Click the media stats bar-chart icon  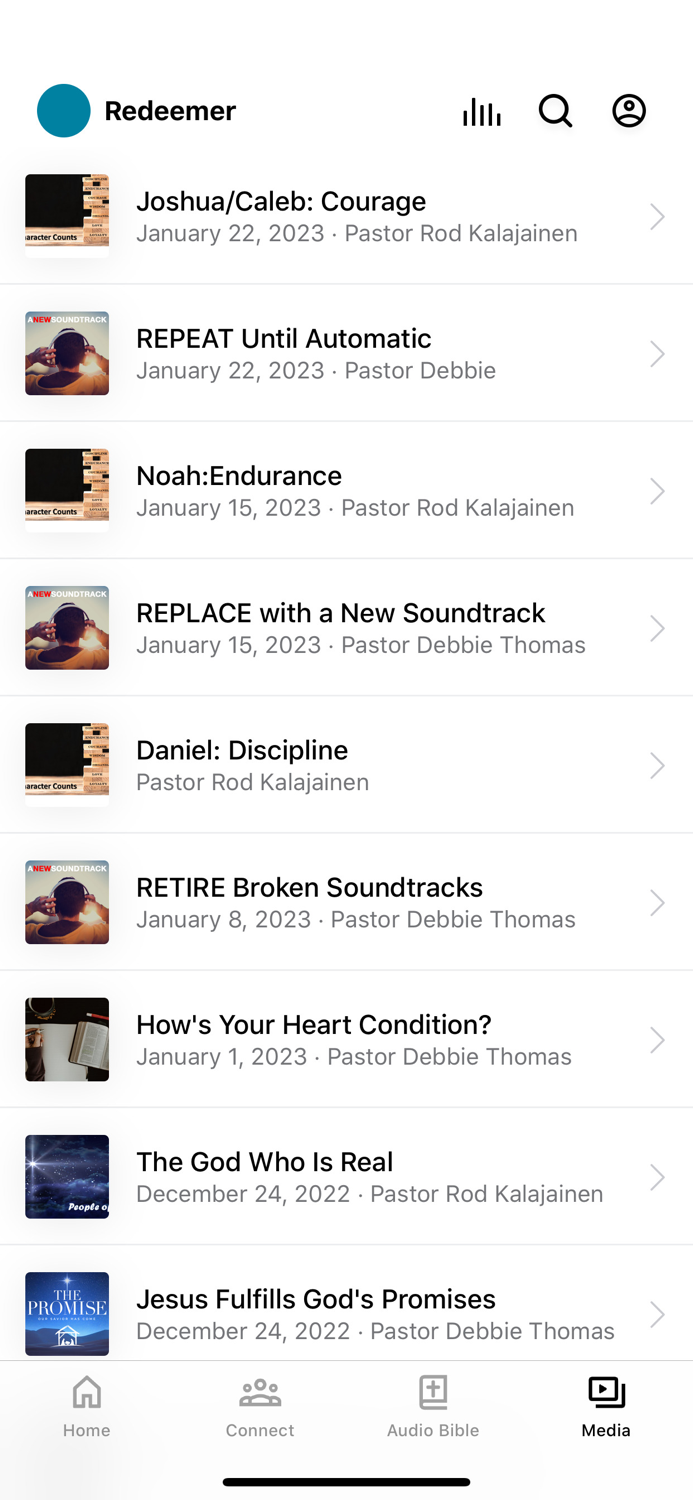pyautogui.click(x=481, y=111)
